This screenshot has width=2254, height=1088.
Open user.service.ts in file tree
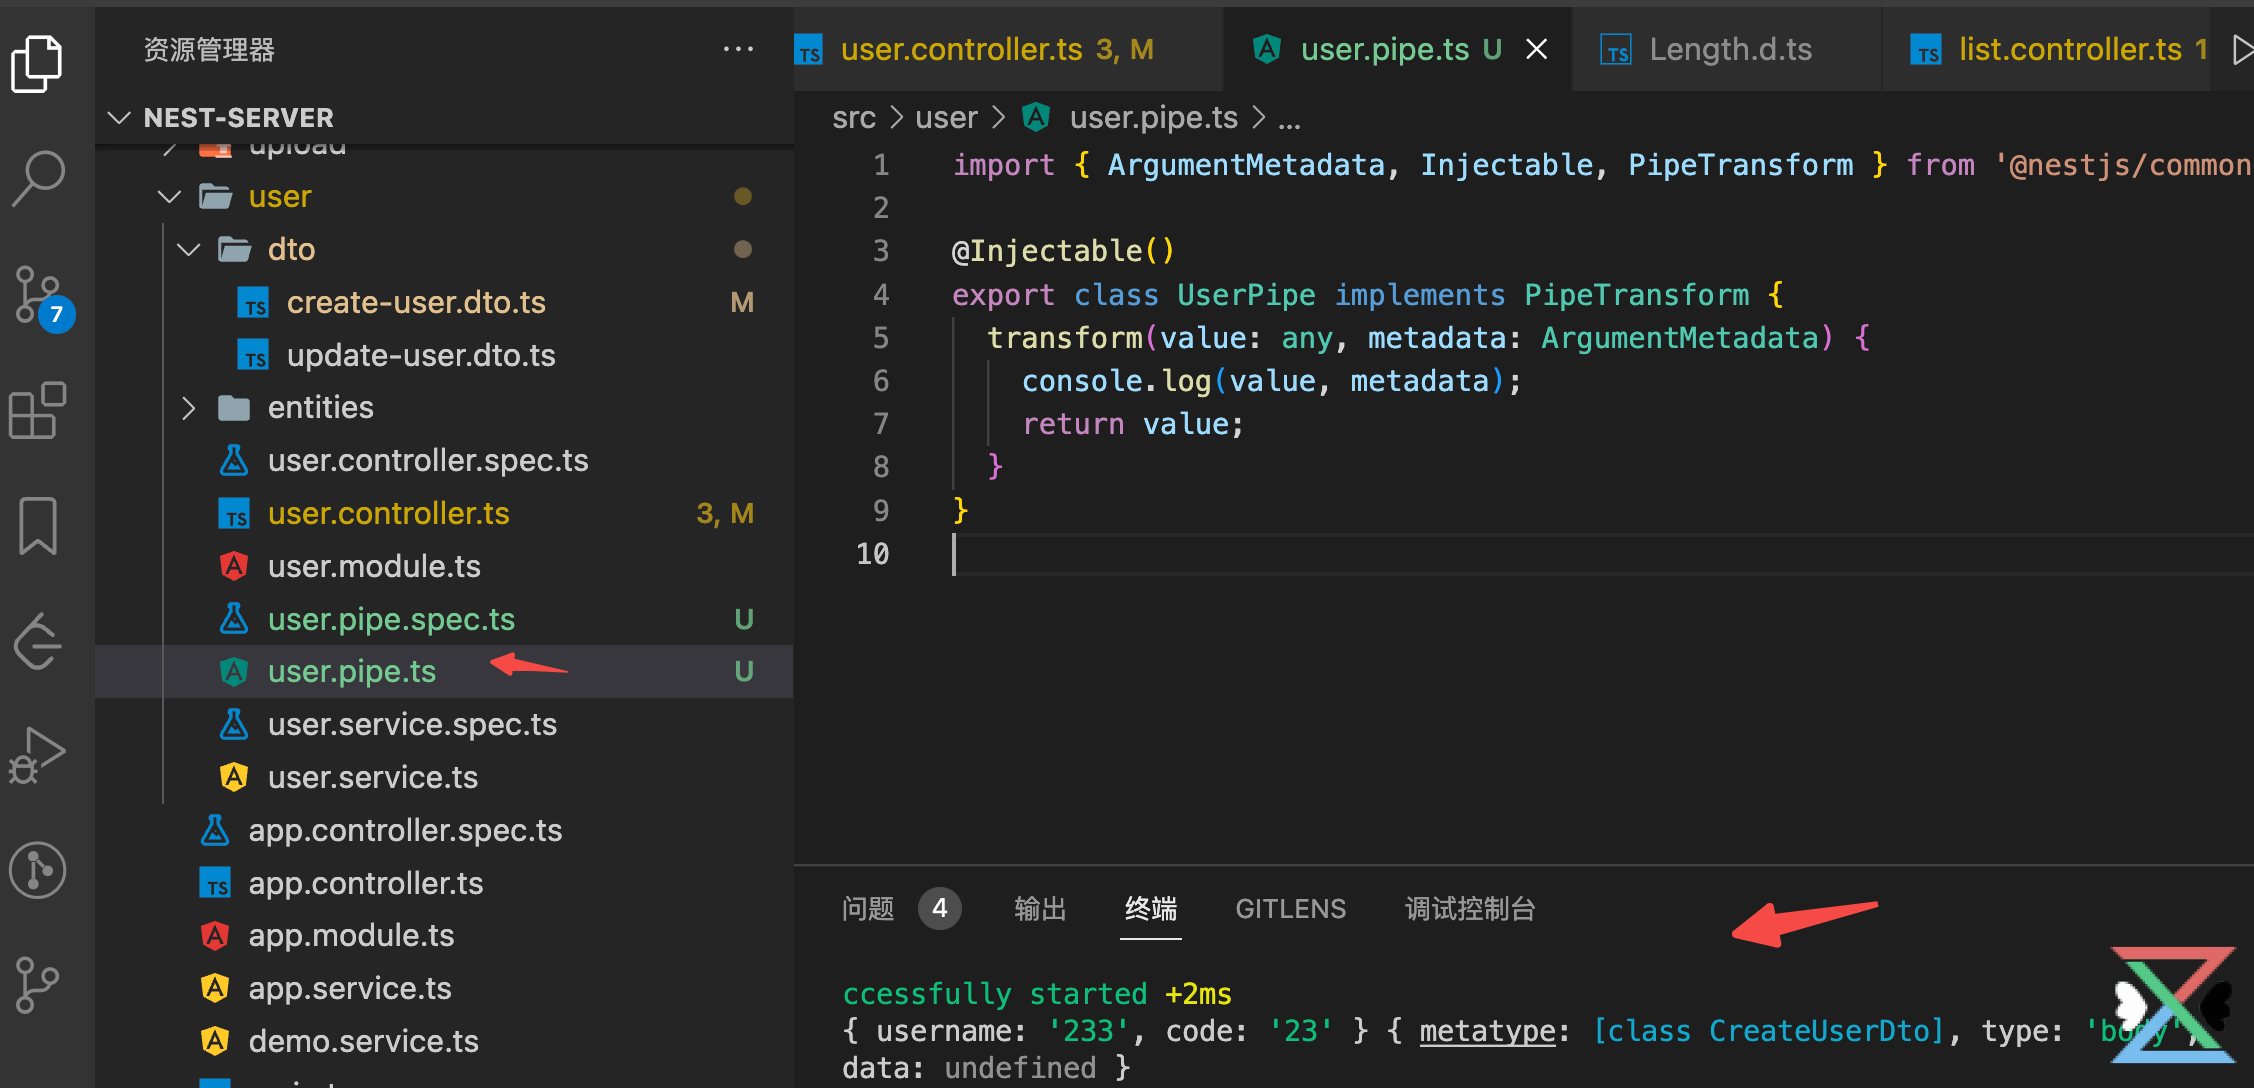372,778
